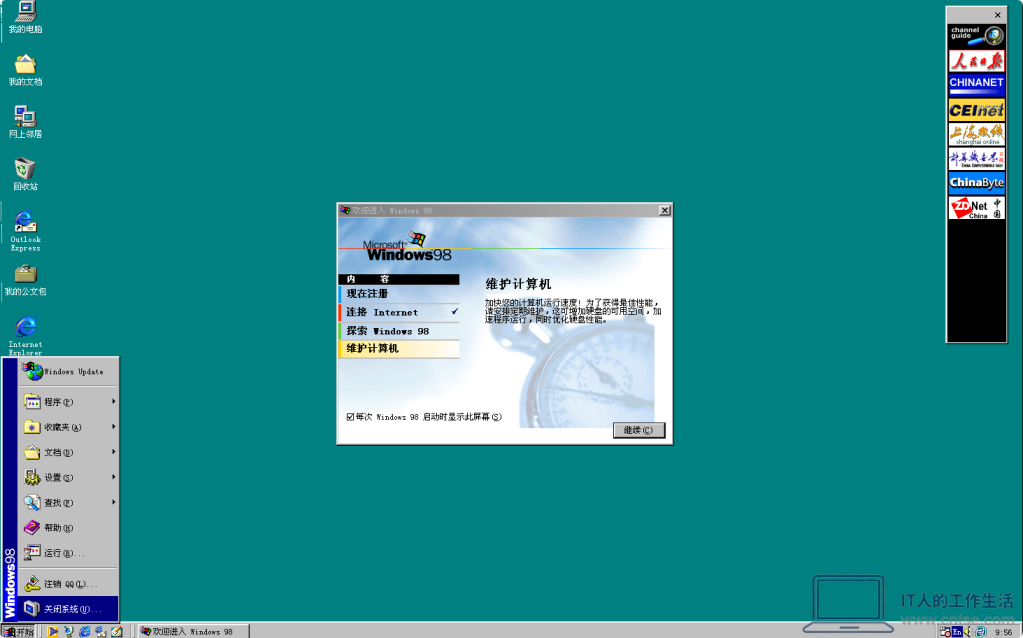Screen dimensions: 1023x638
Task: Expand the 查找(F) submenu
Action: click(x=69, y=502)
